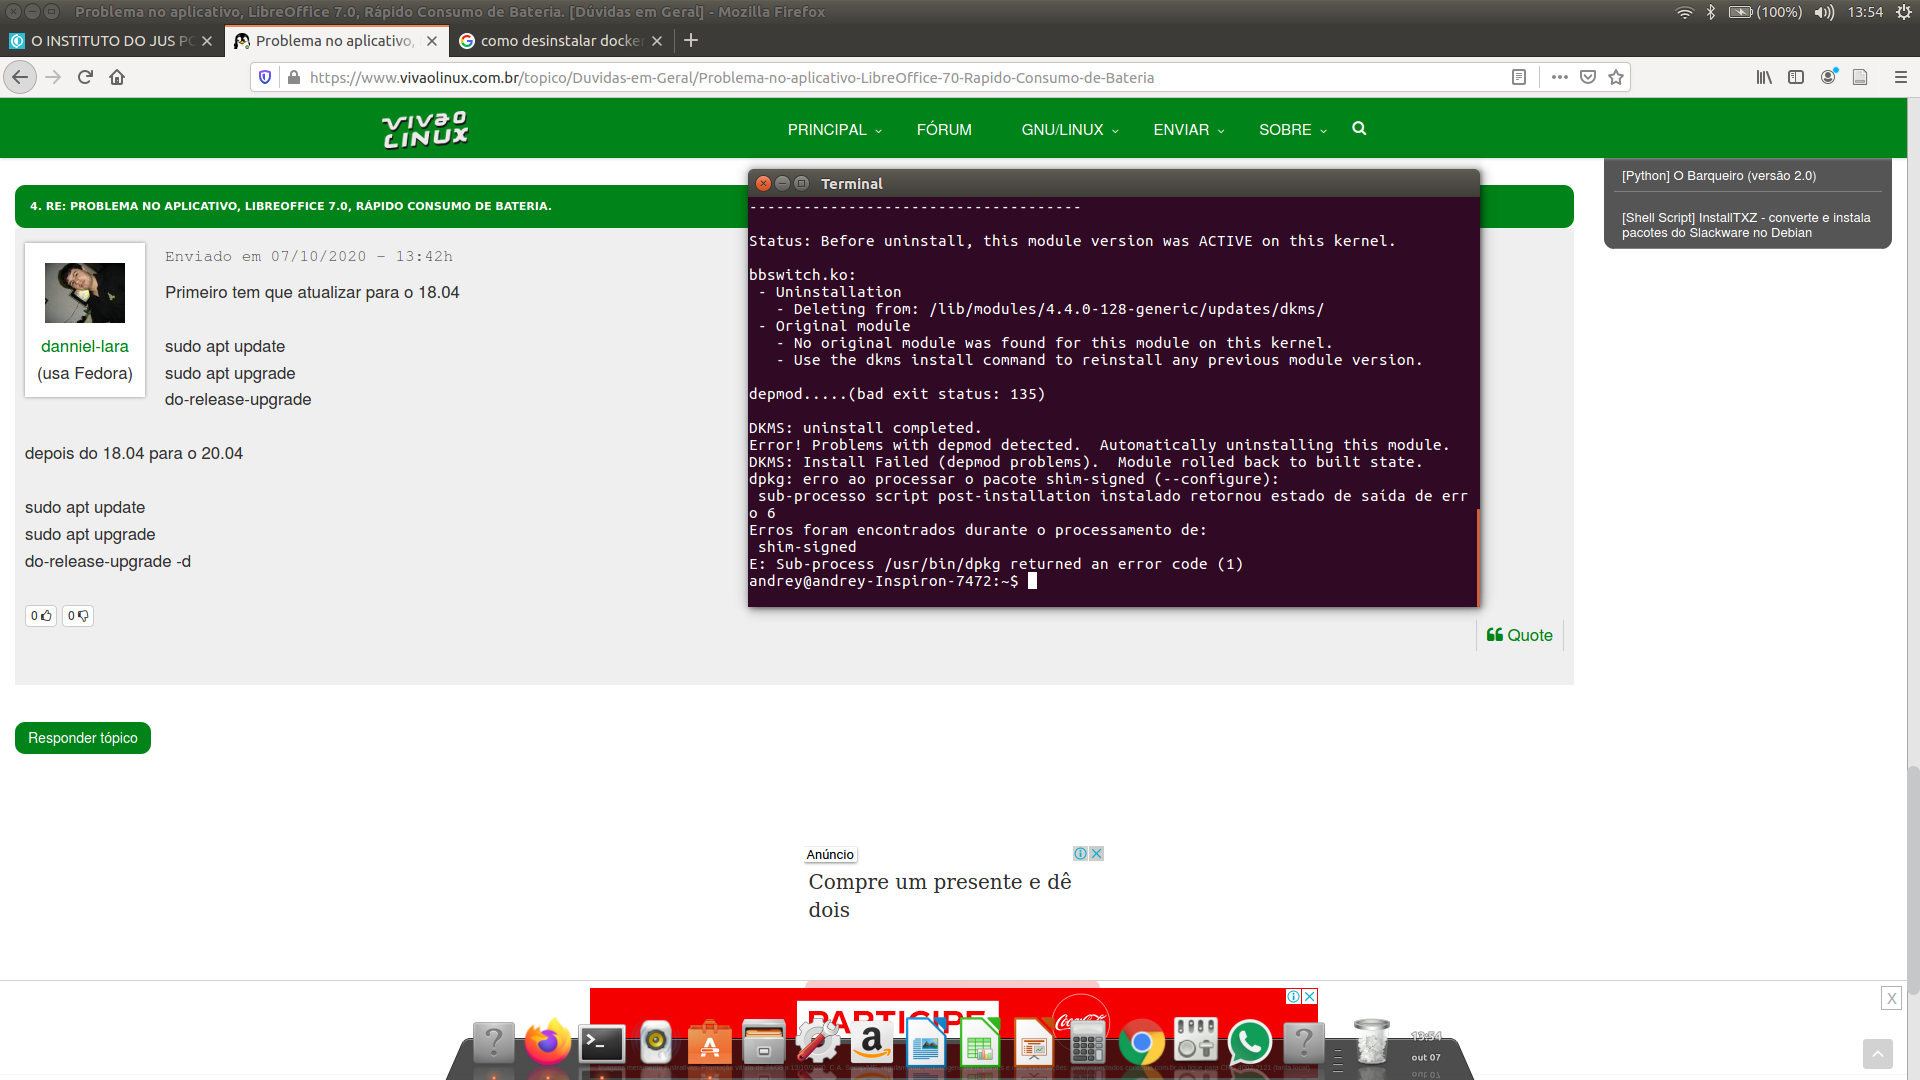Expand ENVIAR dropdown menu
Screen dimensions: 1920x1080
tap(1189, 130)
